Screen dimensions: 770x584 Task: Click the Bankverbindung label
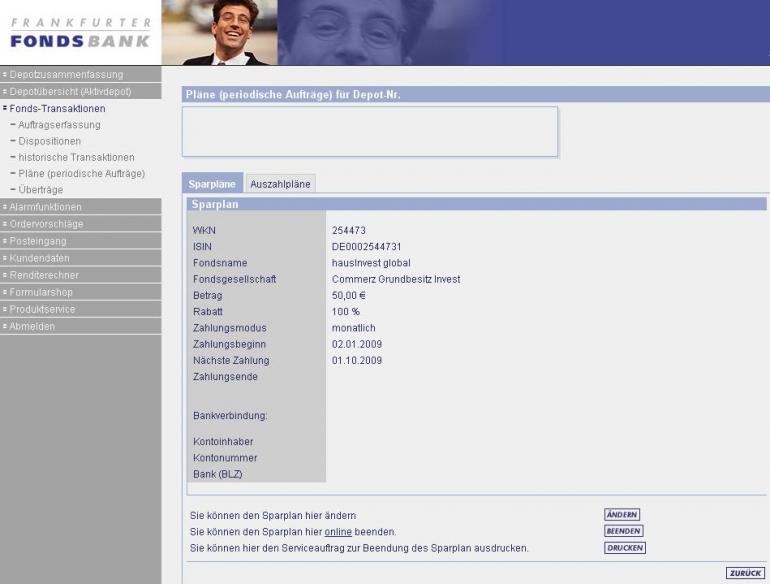[x=230, y=416]
